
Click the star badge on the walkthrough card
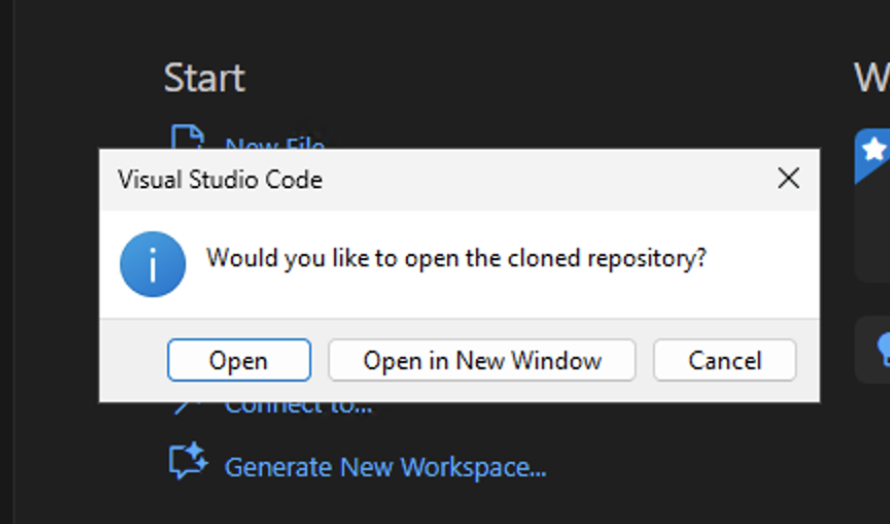pos(873,150)
